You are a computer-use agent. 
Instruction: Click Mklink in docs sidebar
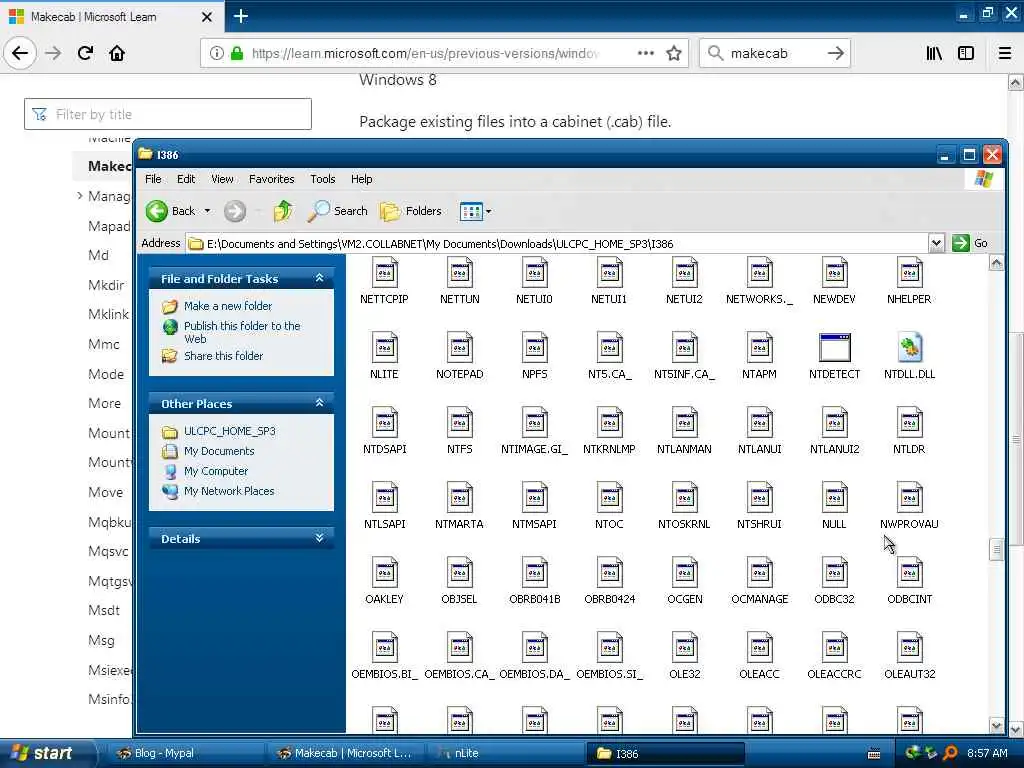(x=108, y=314)
